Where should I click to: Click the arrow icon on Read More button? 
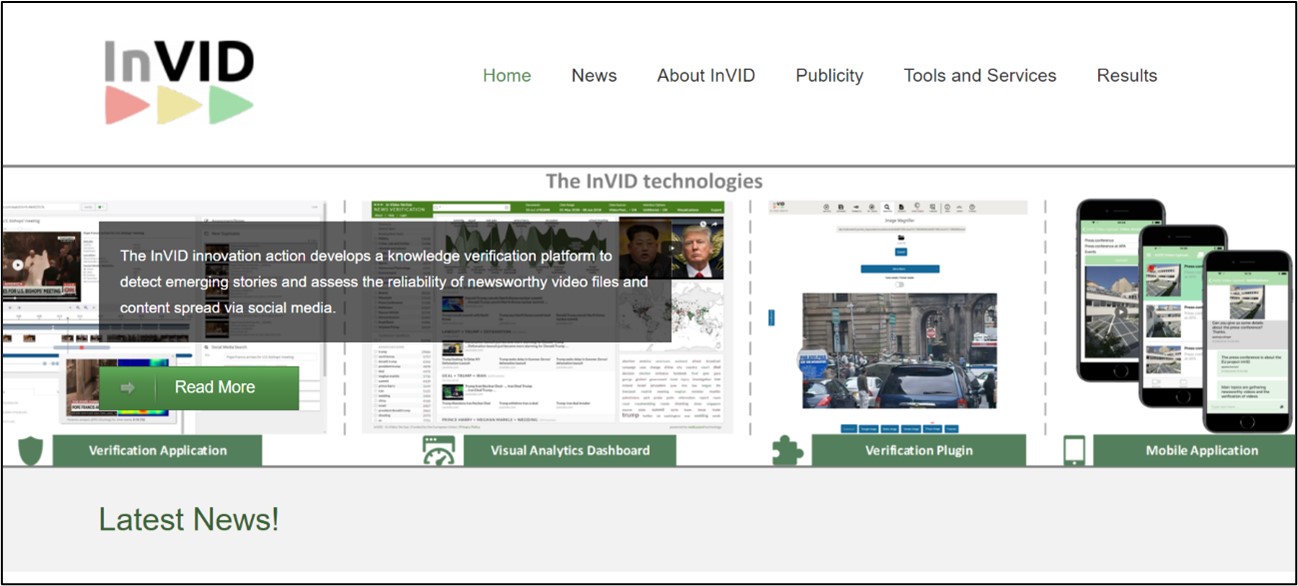[x=128, y=388]
